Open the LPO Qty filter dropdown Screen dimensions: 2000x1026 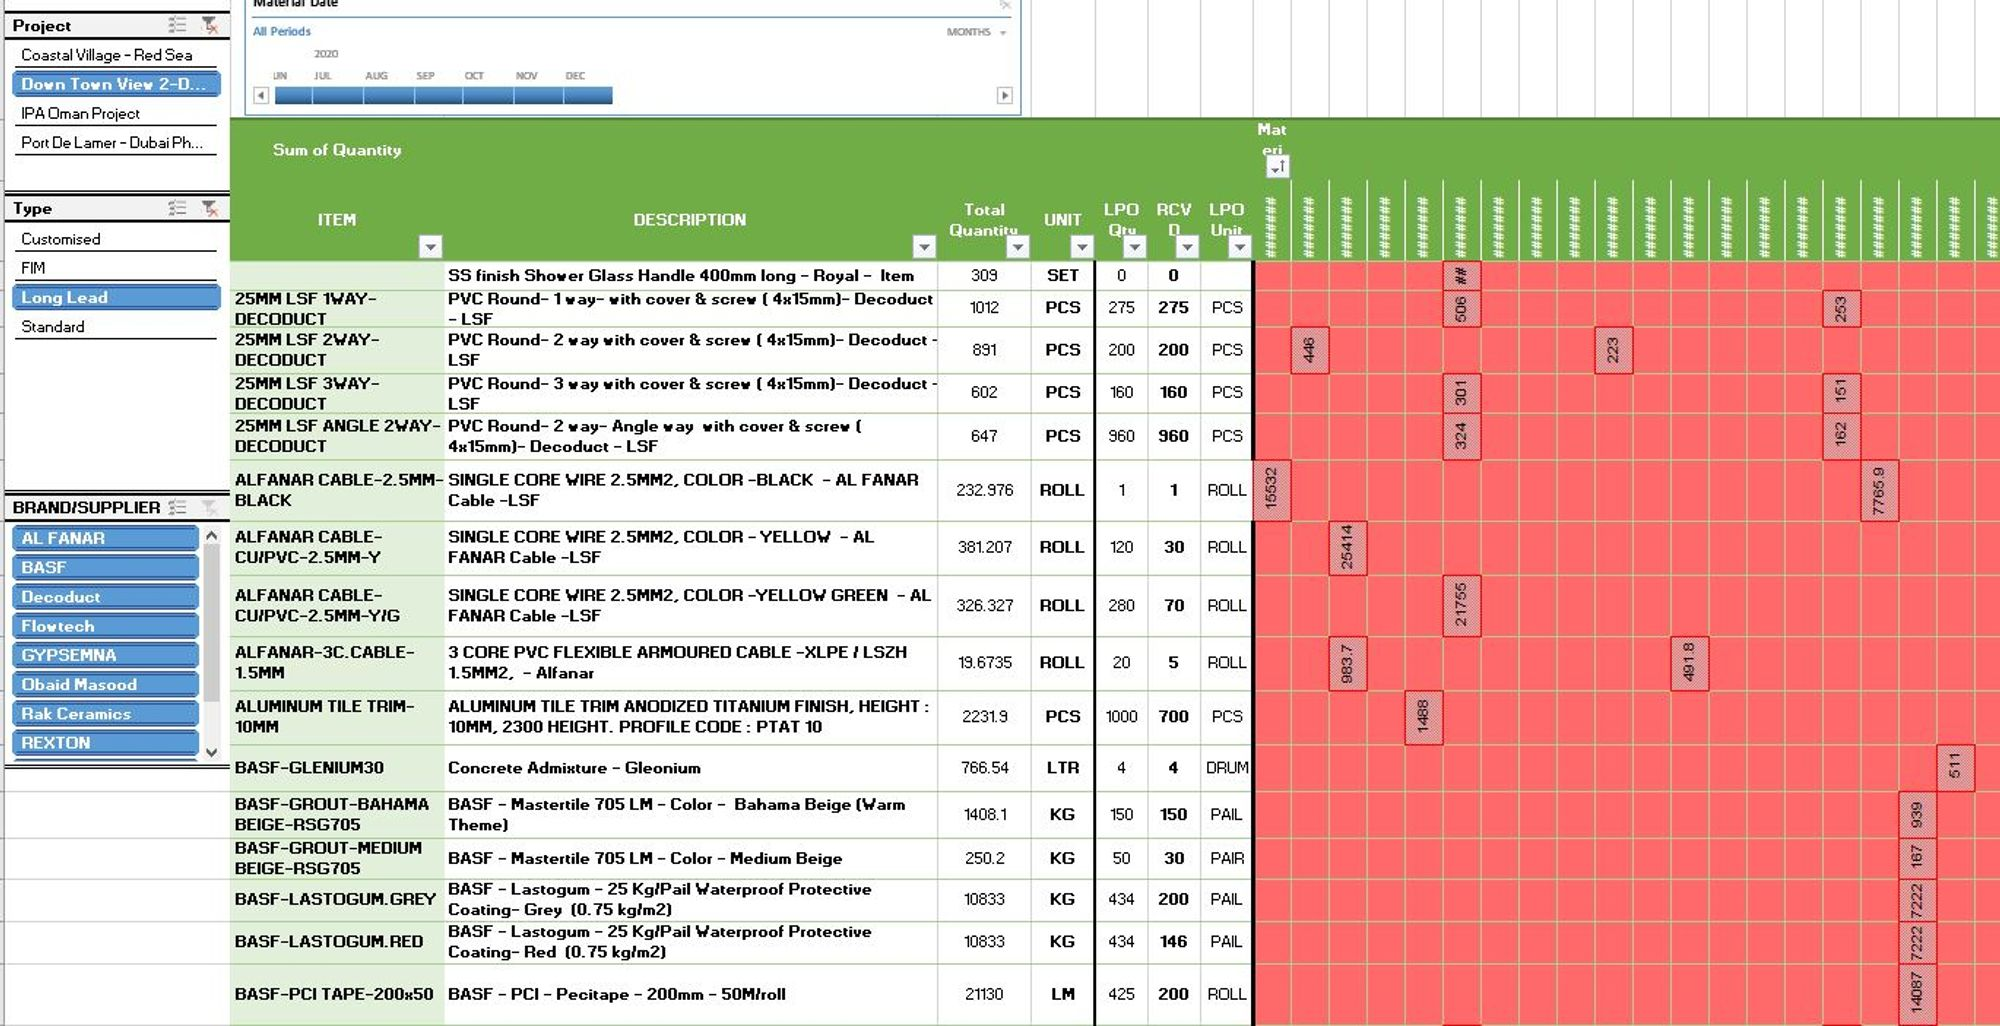pyautogui.click(x=1134, y=246)
